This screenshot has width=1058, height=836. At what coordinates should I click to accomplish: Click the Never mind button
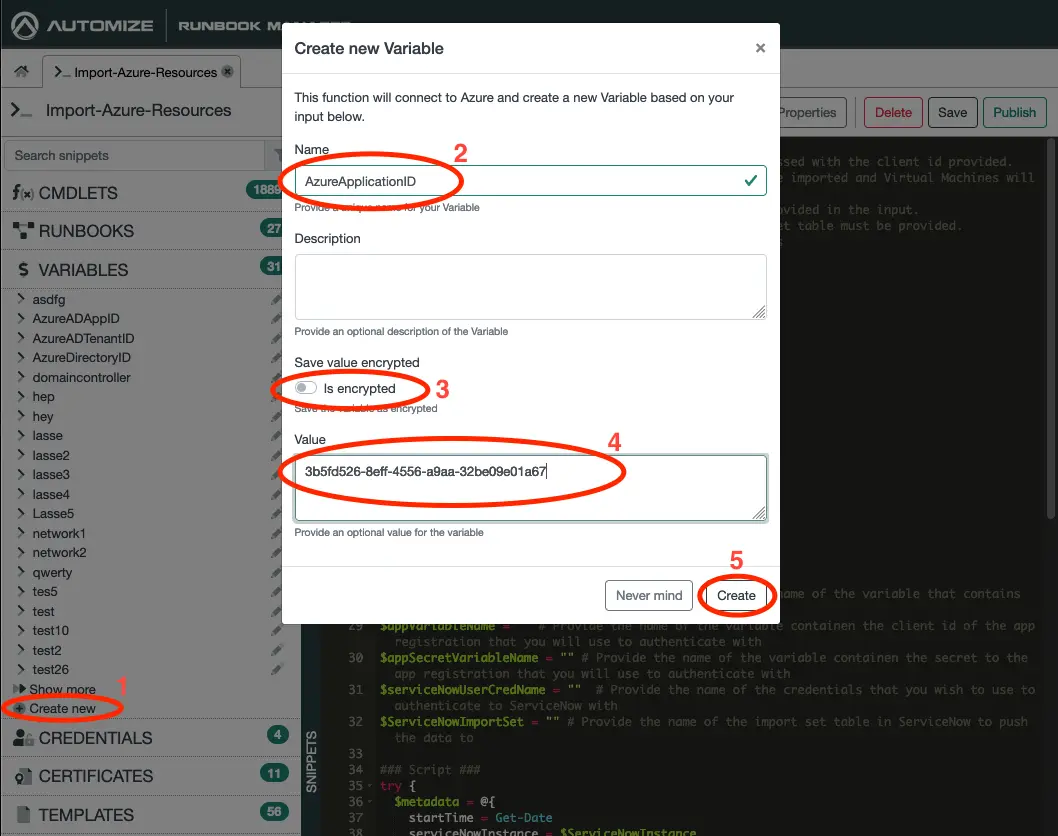tap(649, 595)
